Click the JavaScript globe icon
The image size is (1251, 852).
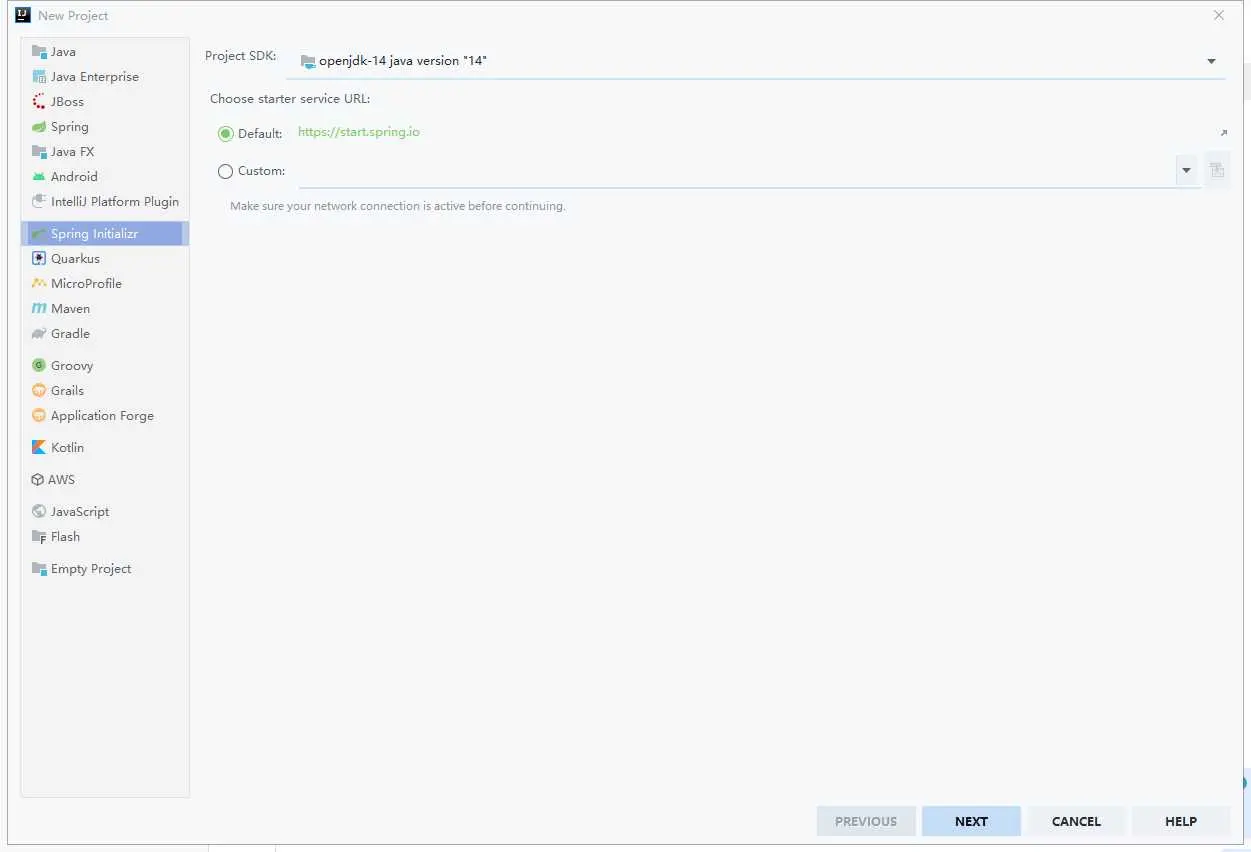pyautogui.click(x=39, y=512)
